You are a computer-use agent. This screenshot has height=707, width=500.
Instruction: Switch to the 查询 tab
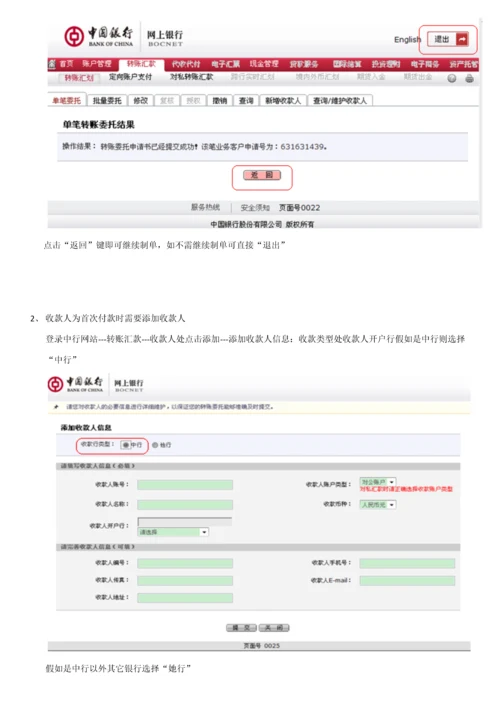point(246,101)
